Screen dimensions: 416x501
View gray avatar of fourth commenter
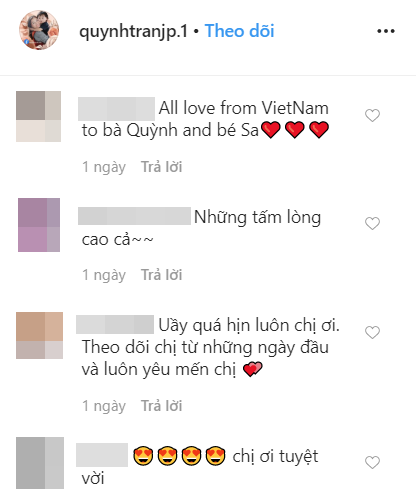[40, 463]
